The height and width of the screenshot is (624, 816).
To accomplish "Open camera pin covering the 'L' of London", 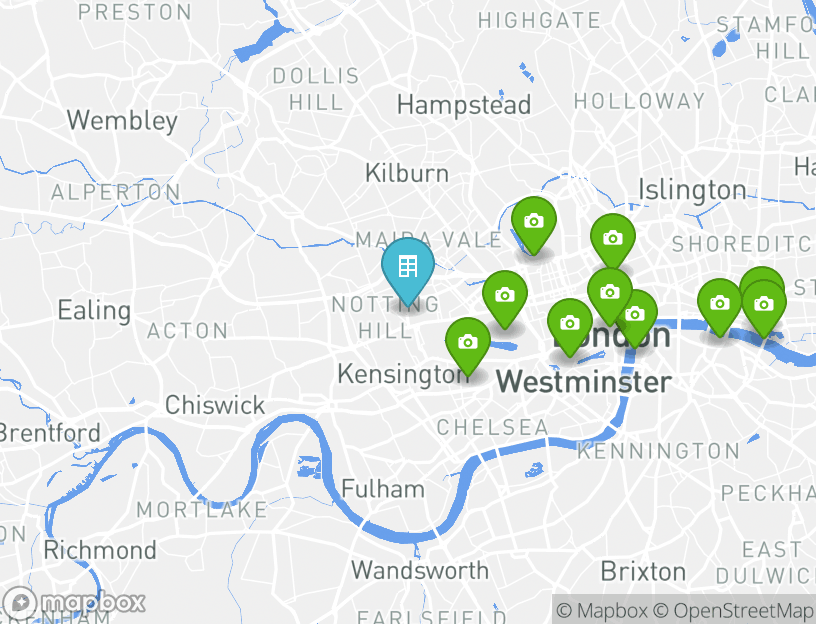I will click(569, 325).
